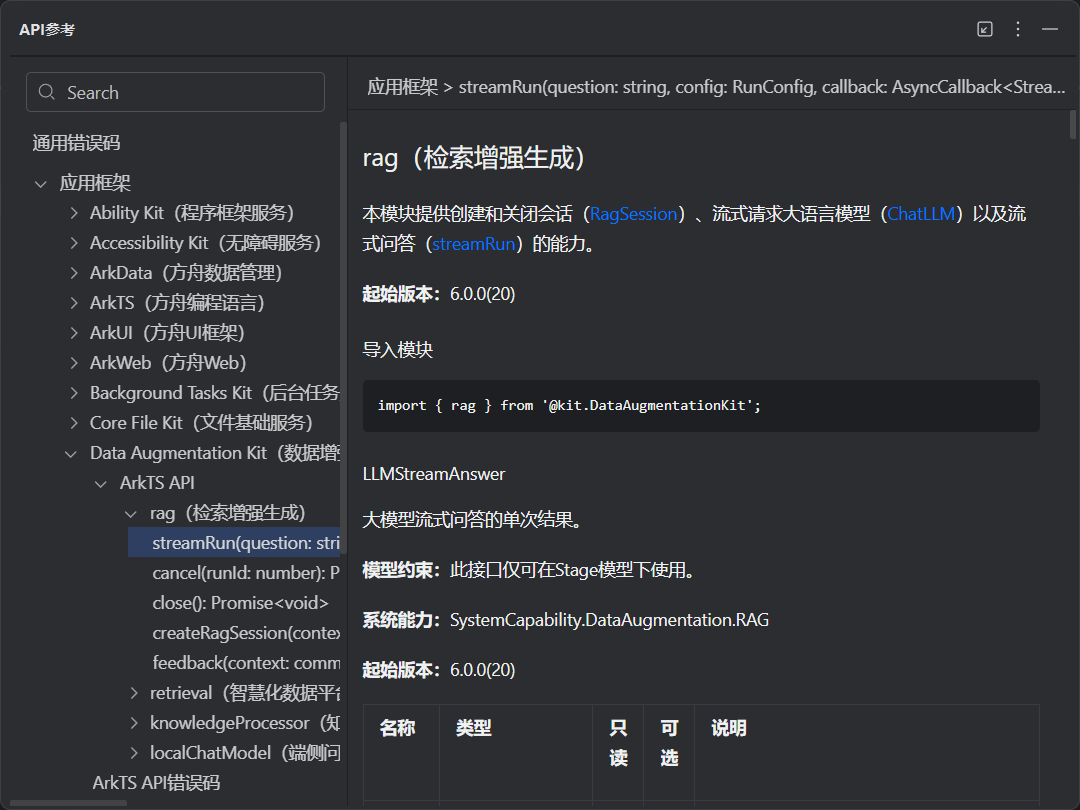The height and width of the screenshot is (810, 1080).
Task: Follow the streamRun link in description
Action: pyautogui.click(x=474, y=244)
